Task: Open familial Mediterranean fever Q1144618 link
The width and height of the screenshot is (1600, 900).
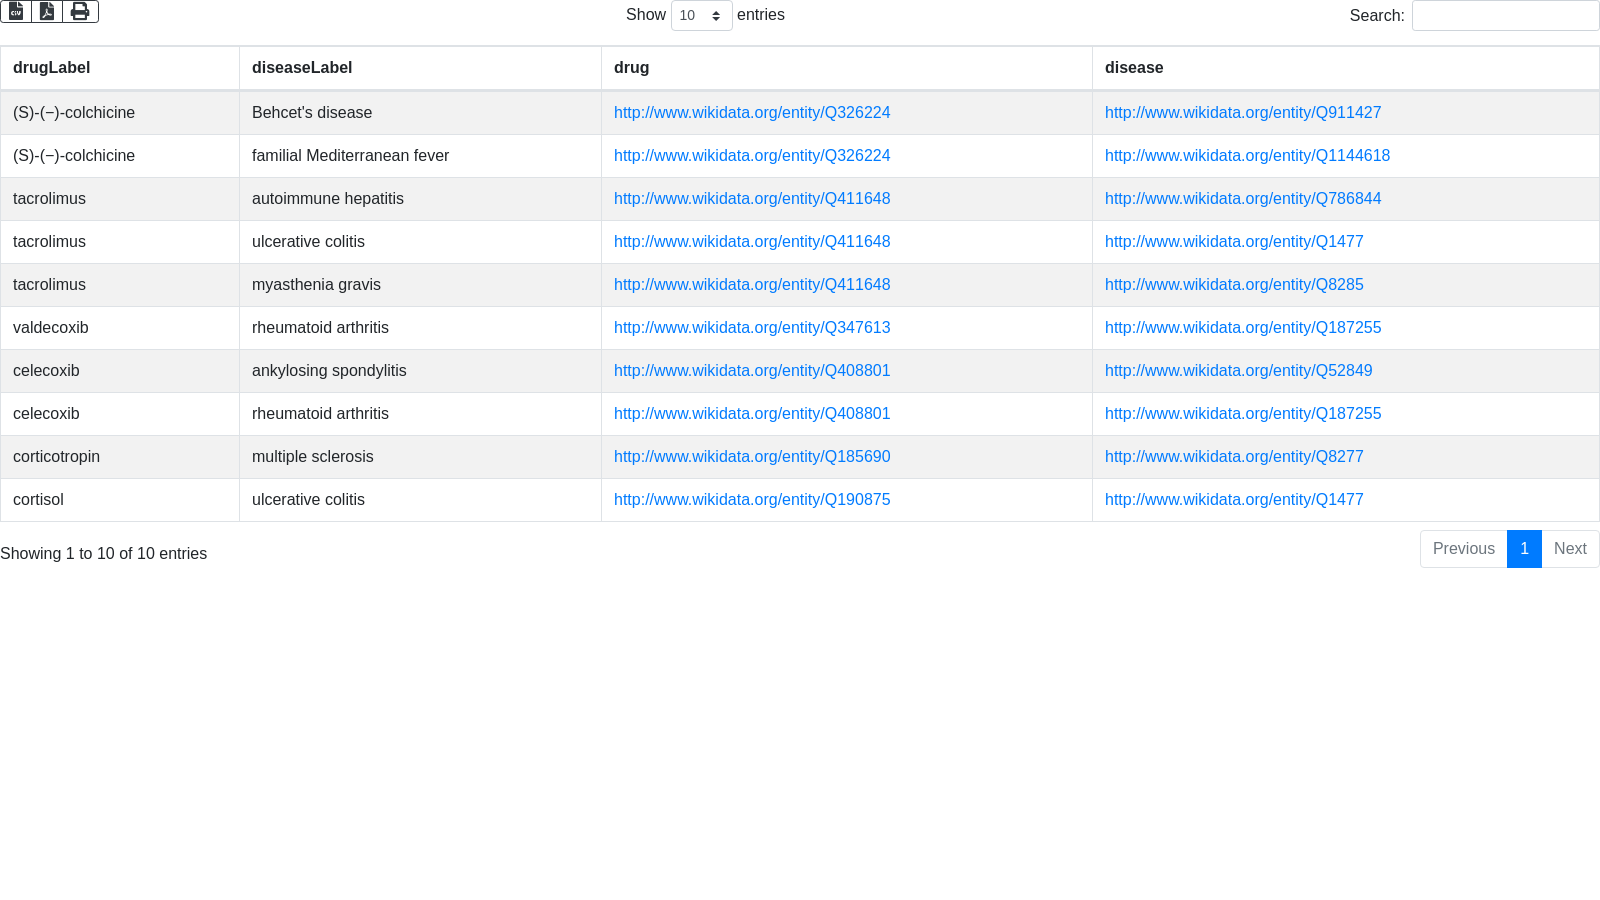Action: [1247, 156]
